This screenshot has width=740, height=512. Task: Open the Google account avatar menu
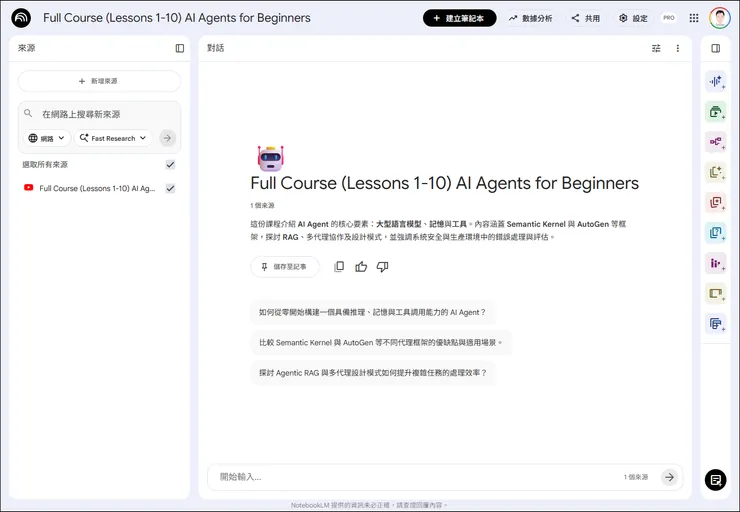pos(719,18)
